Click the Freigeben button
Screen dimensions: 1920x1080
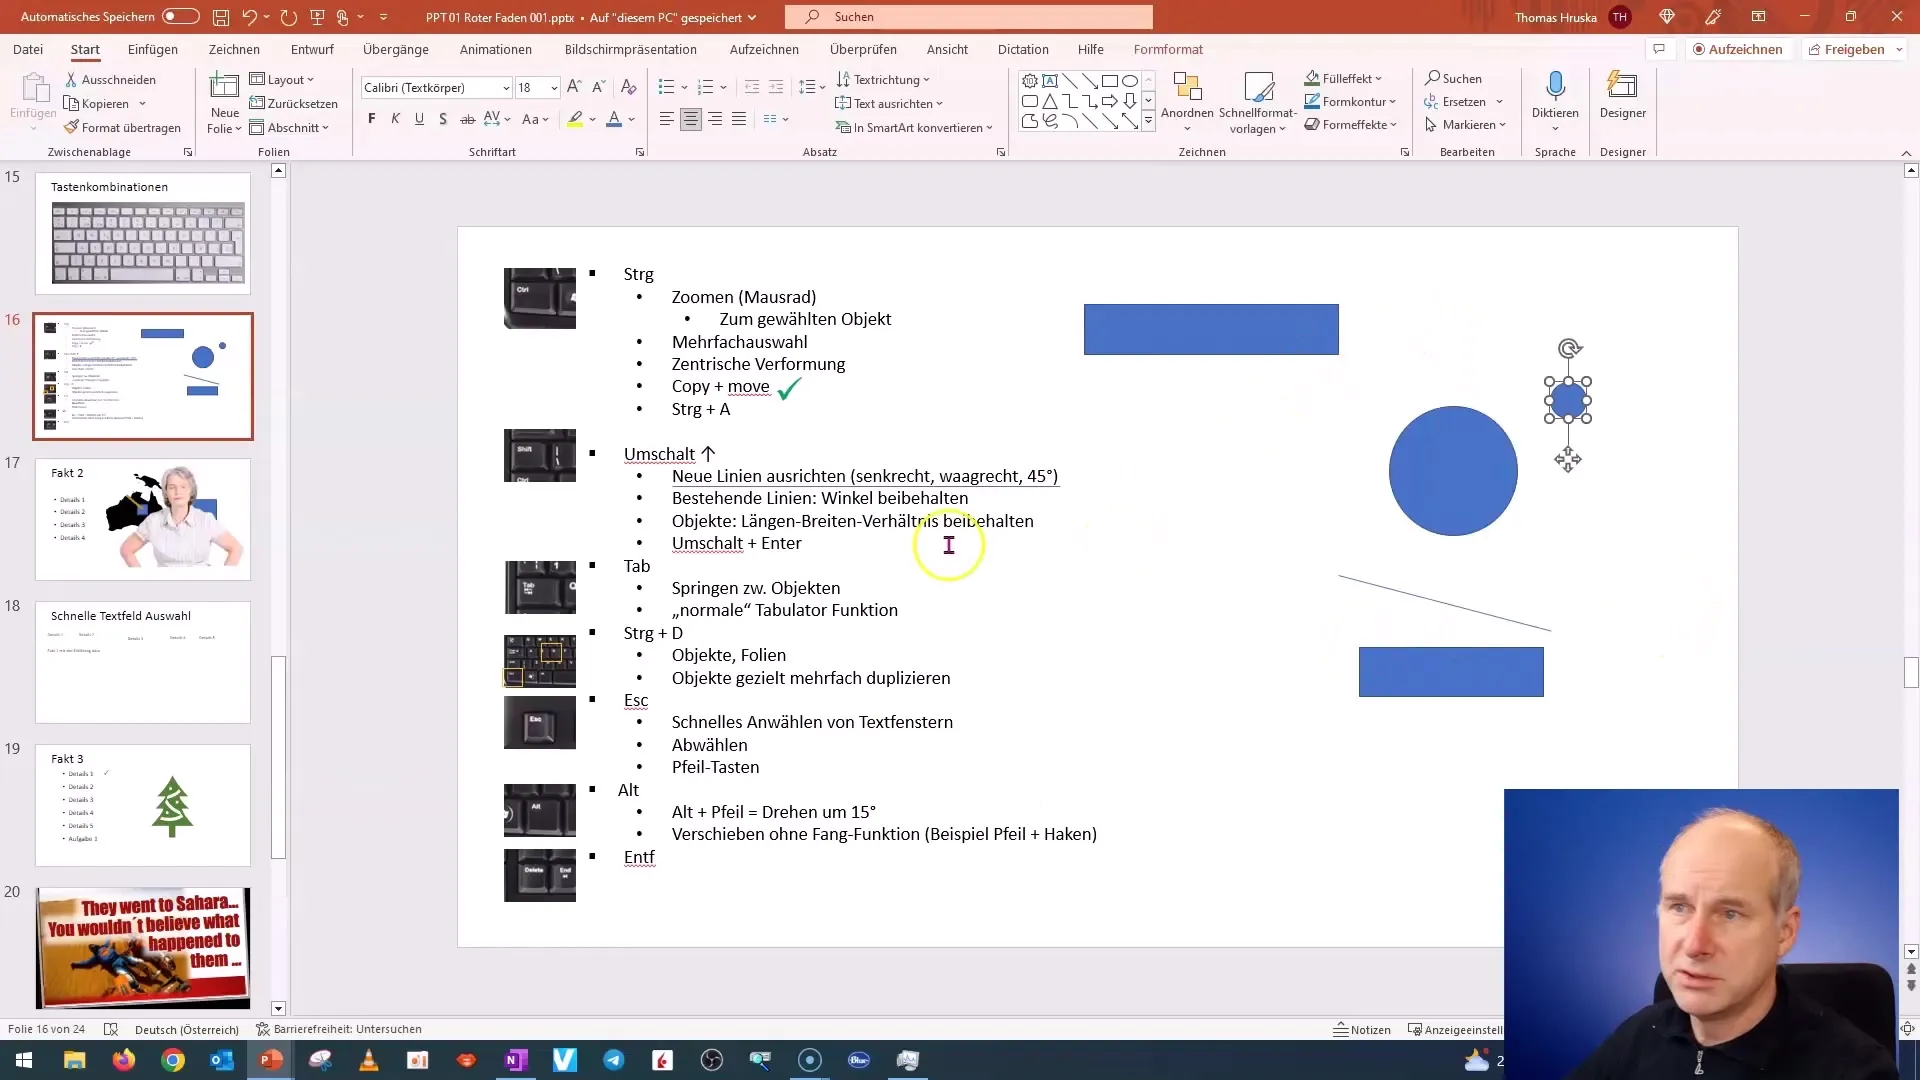pos(1853,49)
